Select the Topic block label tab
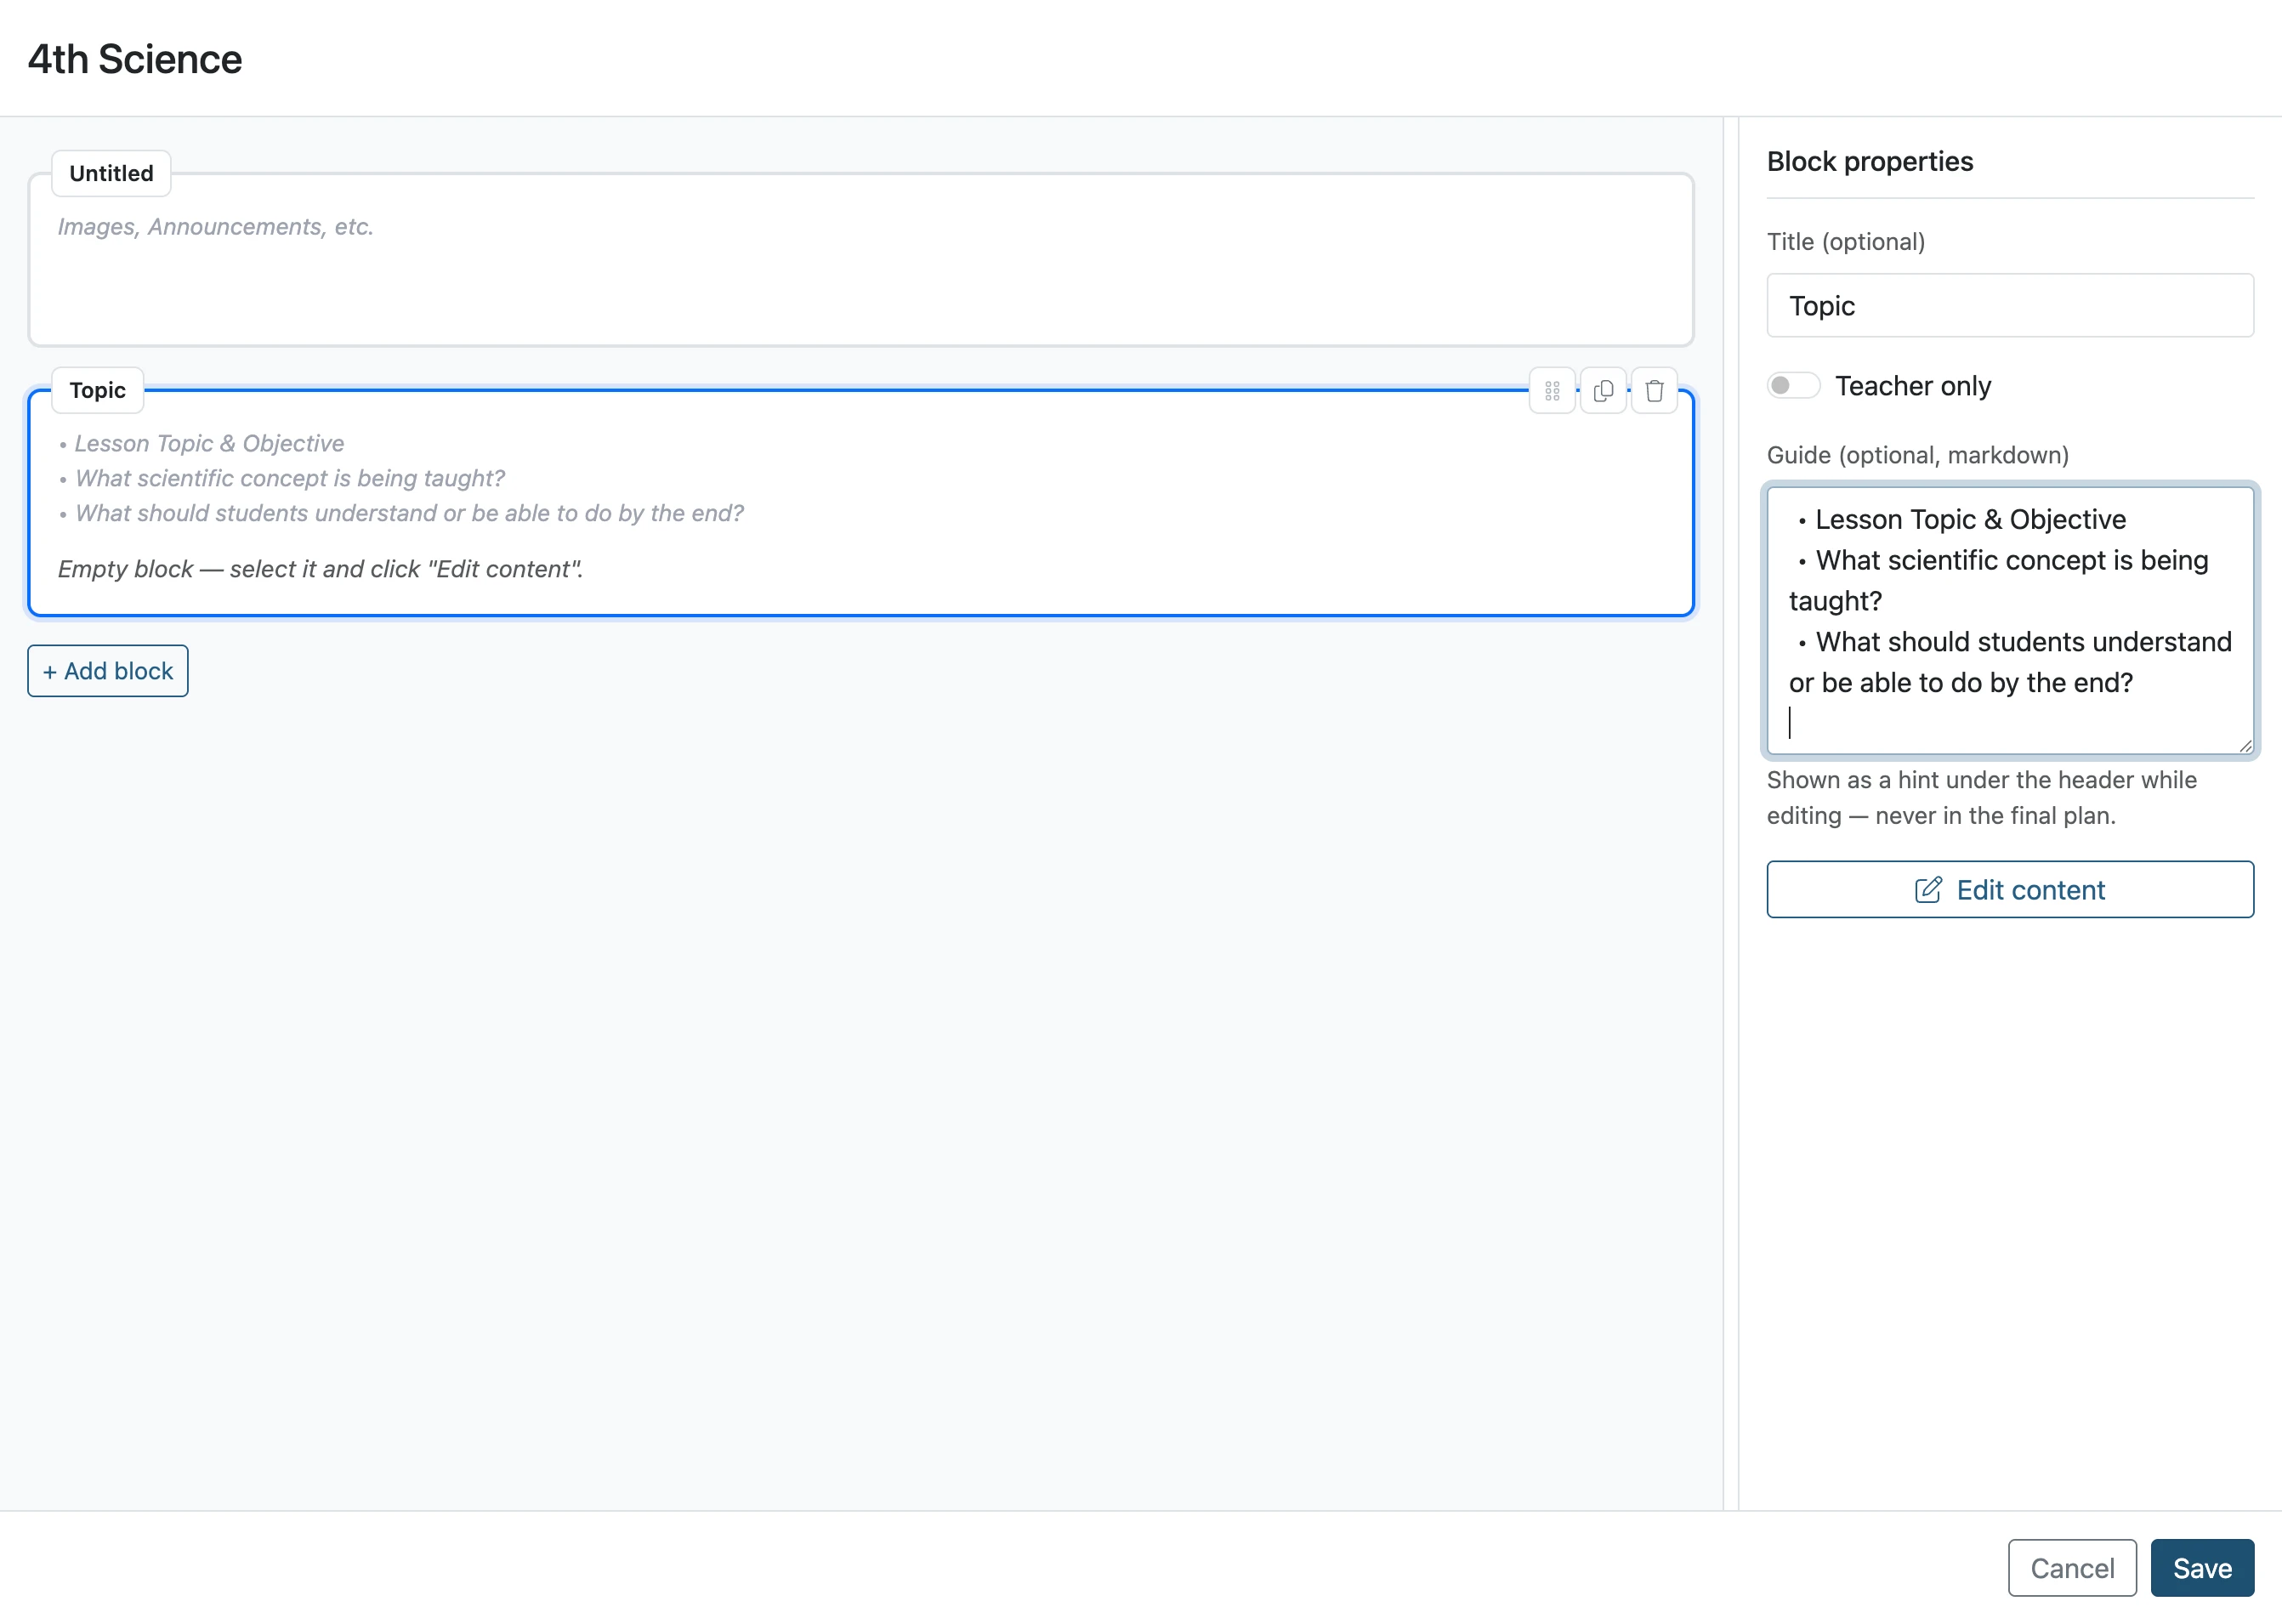 pyautogui.click(x=97, y=390)
